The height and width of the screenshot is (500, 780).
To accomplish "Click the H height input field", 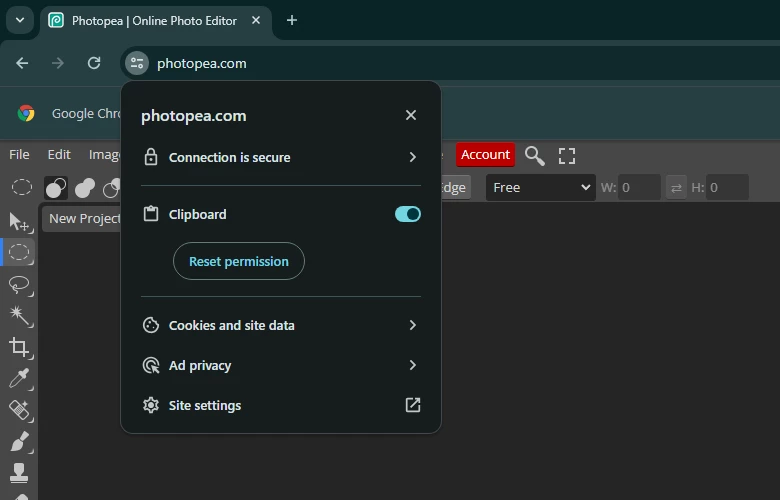I will click(727, 188).
